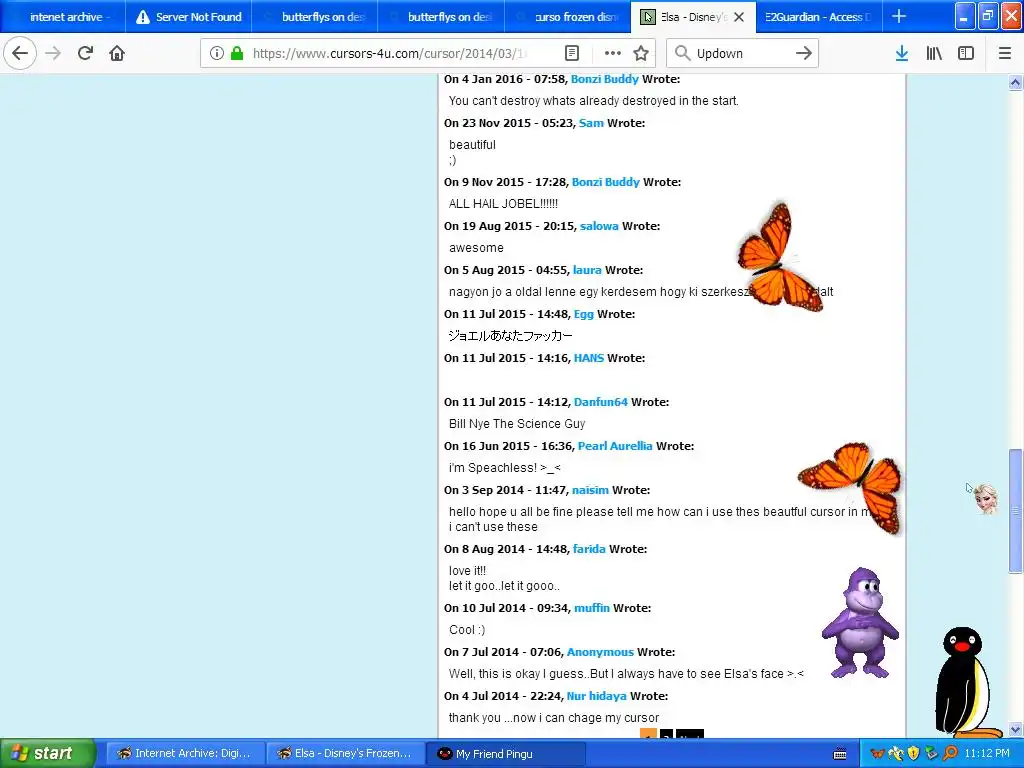
Task: Click the comment text 'ALL HAIL JOBEL!!!!!!'
Action: (504, 204)
